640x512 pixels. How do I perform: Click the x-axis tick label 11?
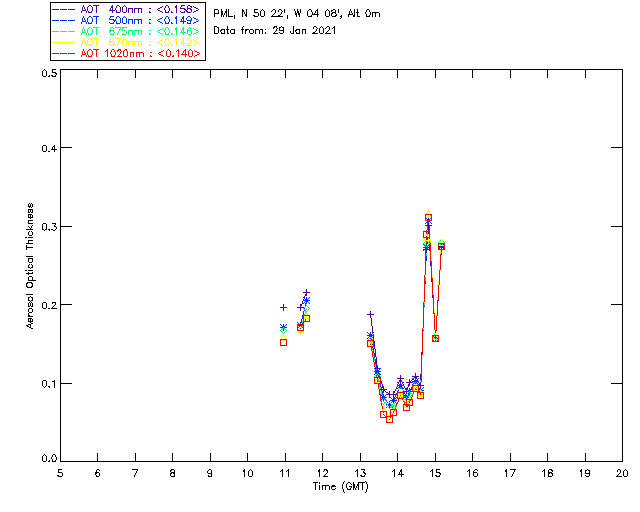(x=285, y=473)
